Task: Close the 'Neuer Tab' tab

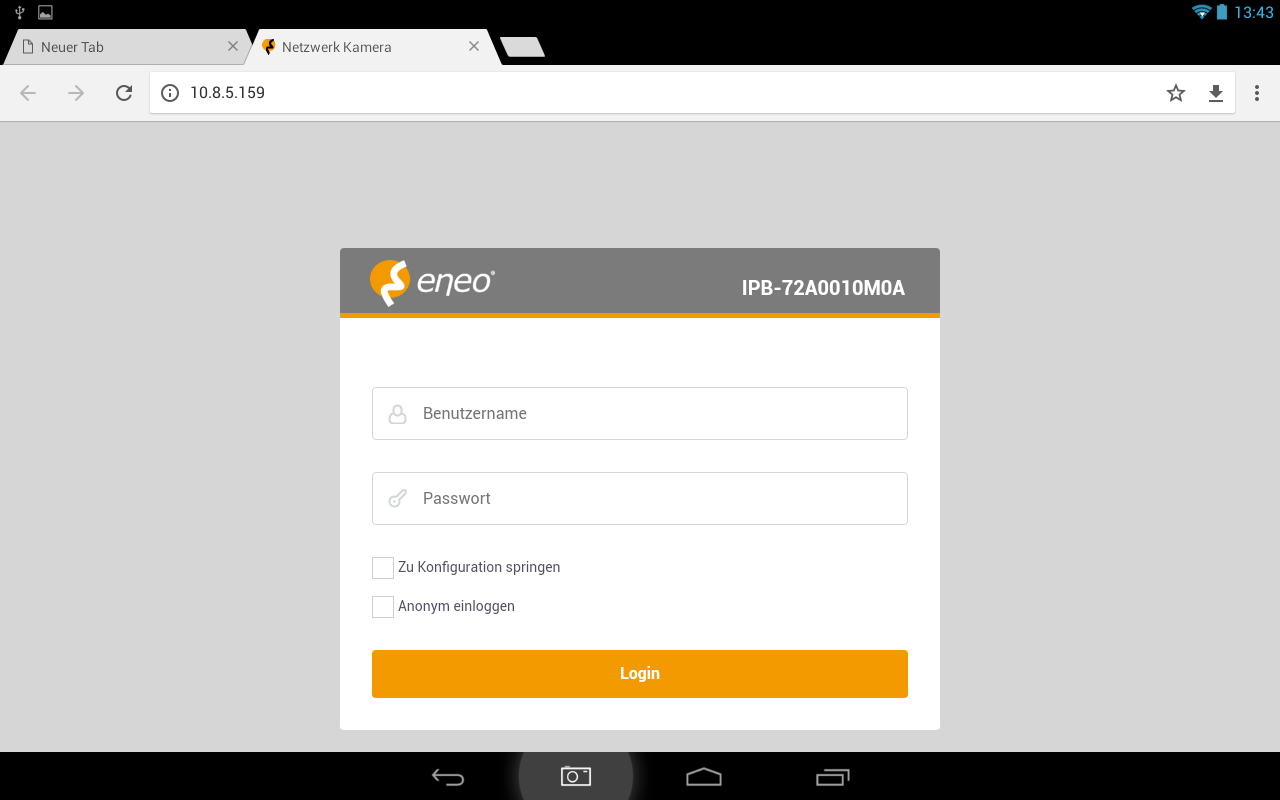Action: tap(233, 46)
